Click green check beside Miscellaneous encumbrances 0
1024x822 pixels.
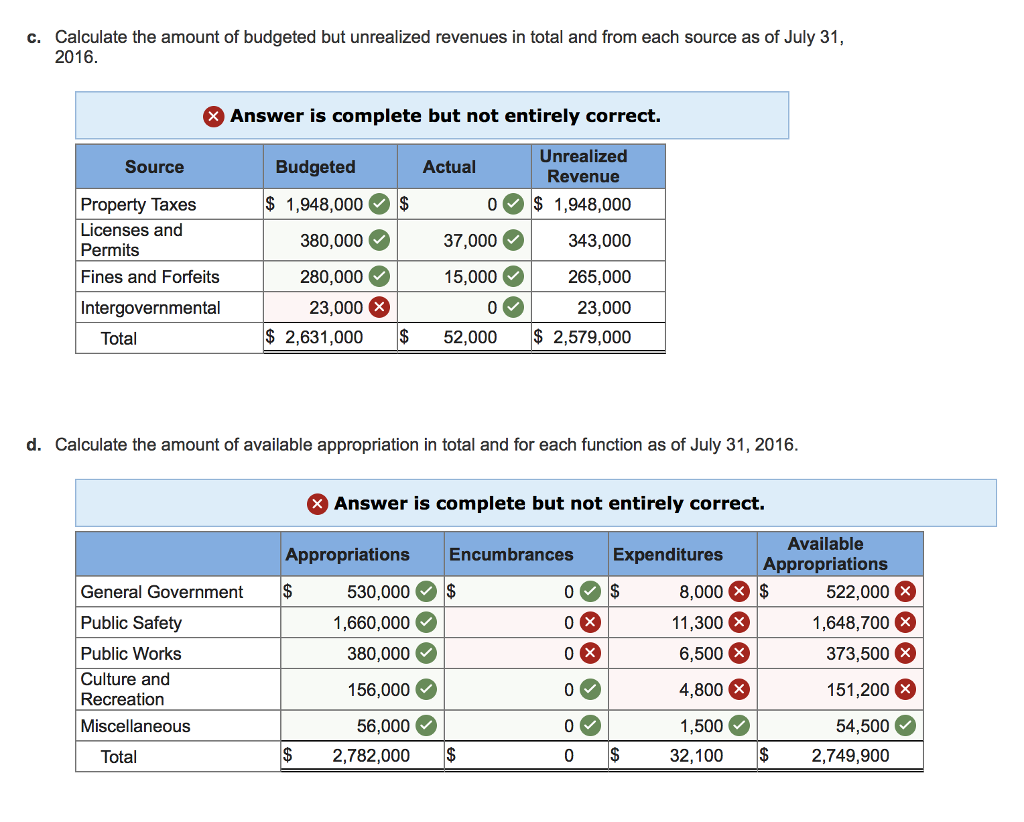(x=590, y=725)
